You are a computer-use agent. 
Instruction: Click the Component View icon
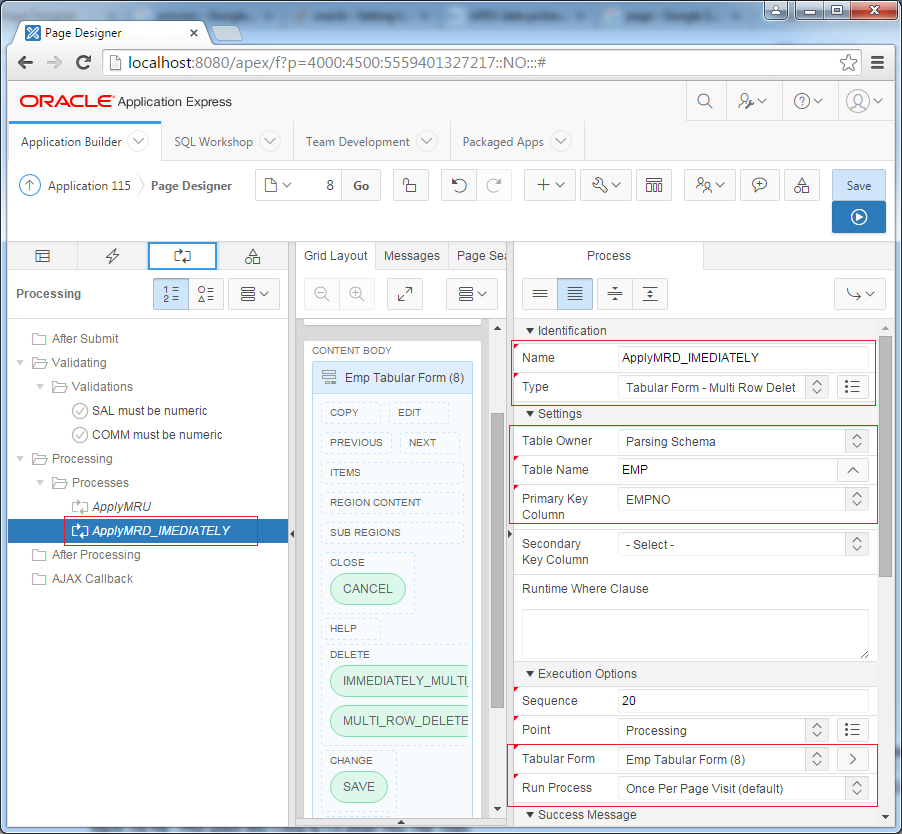[654, 185]
